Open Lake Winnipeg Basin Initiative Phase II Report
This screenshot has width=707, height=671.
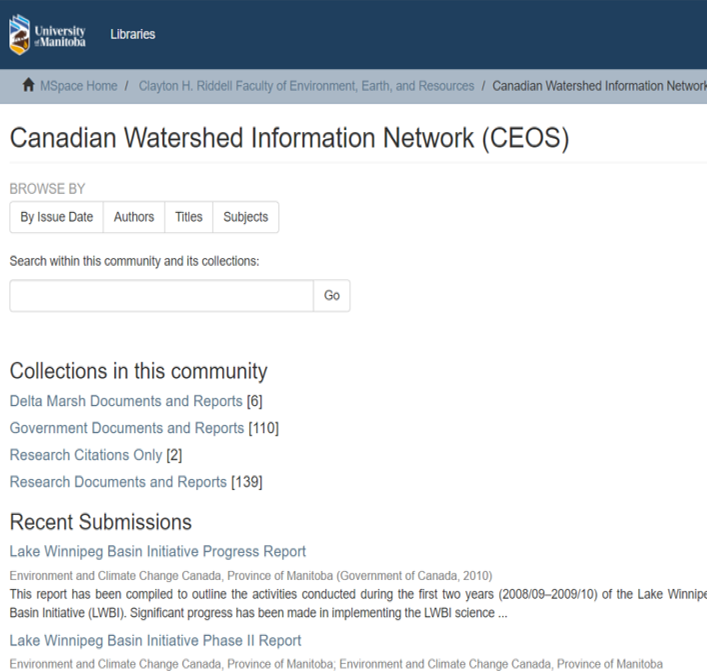click(x=155, y=640)
